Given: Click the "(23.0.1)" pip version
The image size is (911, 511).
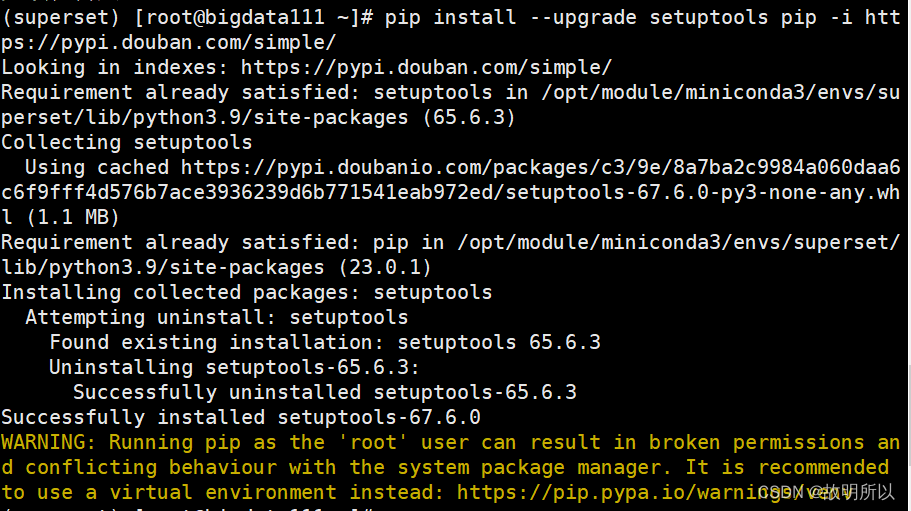Looking at the screenshot, I should [385, 267].
